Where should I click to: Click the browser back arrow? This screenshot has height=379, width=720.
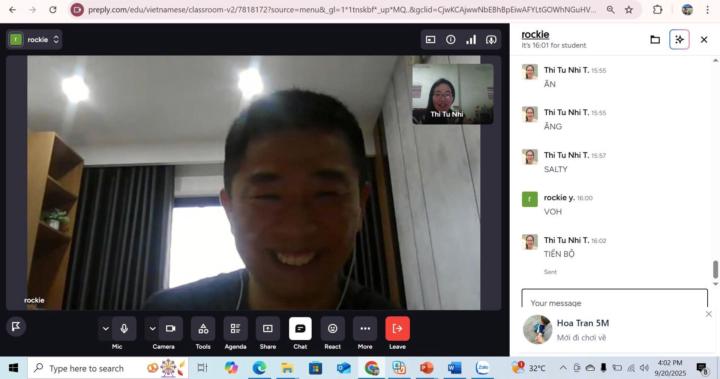point(12,9)
